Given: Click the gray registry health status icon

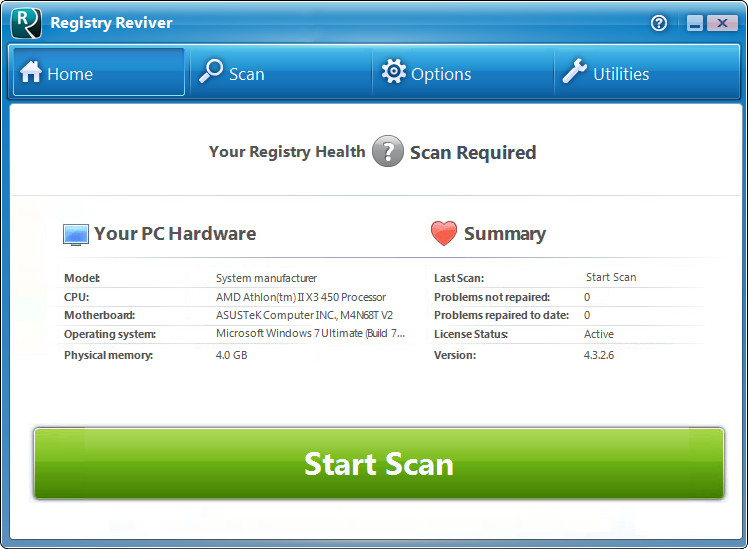Looking at the screenshot, I should pyautogui.click(x=387, y=151).
